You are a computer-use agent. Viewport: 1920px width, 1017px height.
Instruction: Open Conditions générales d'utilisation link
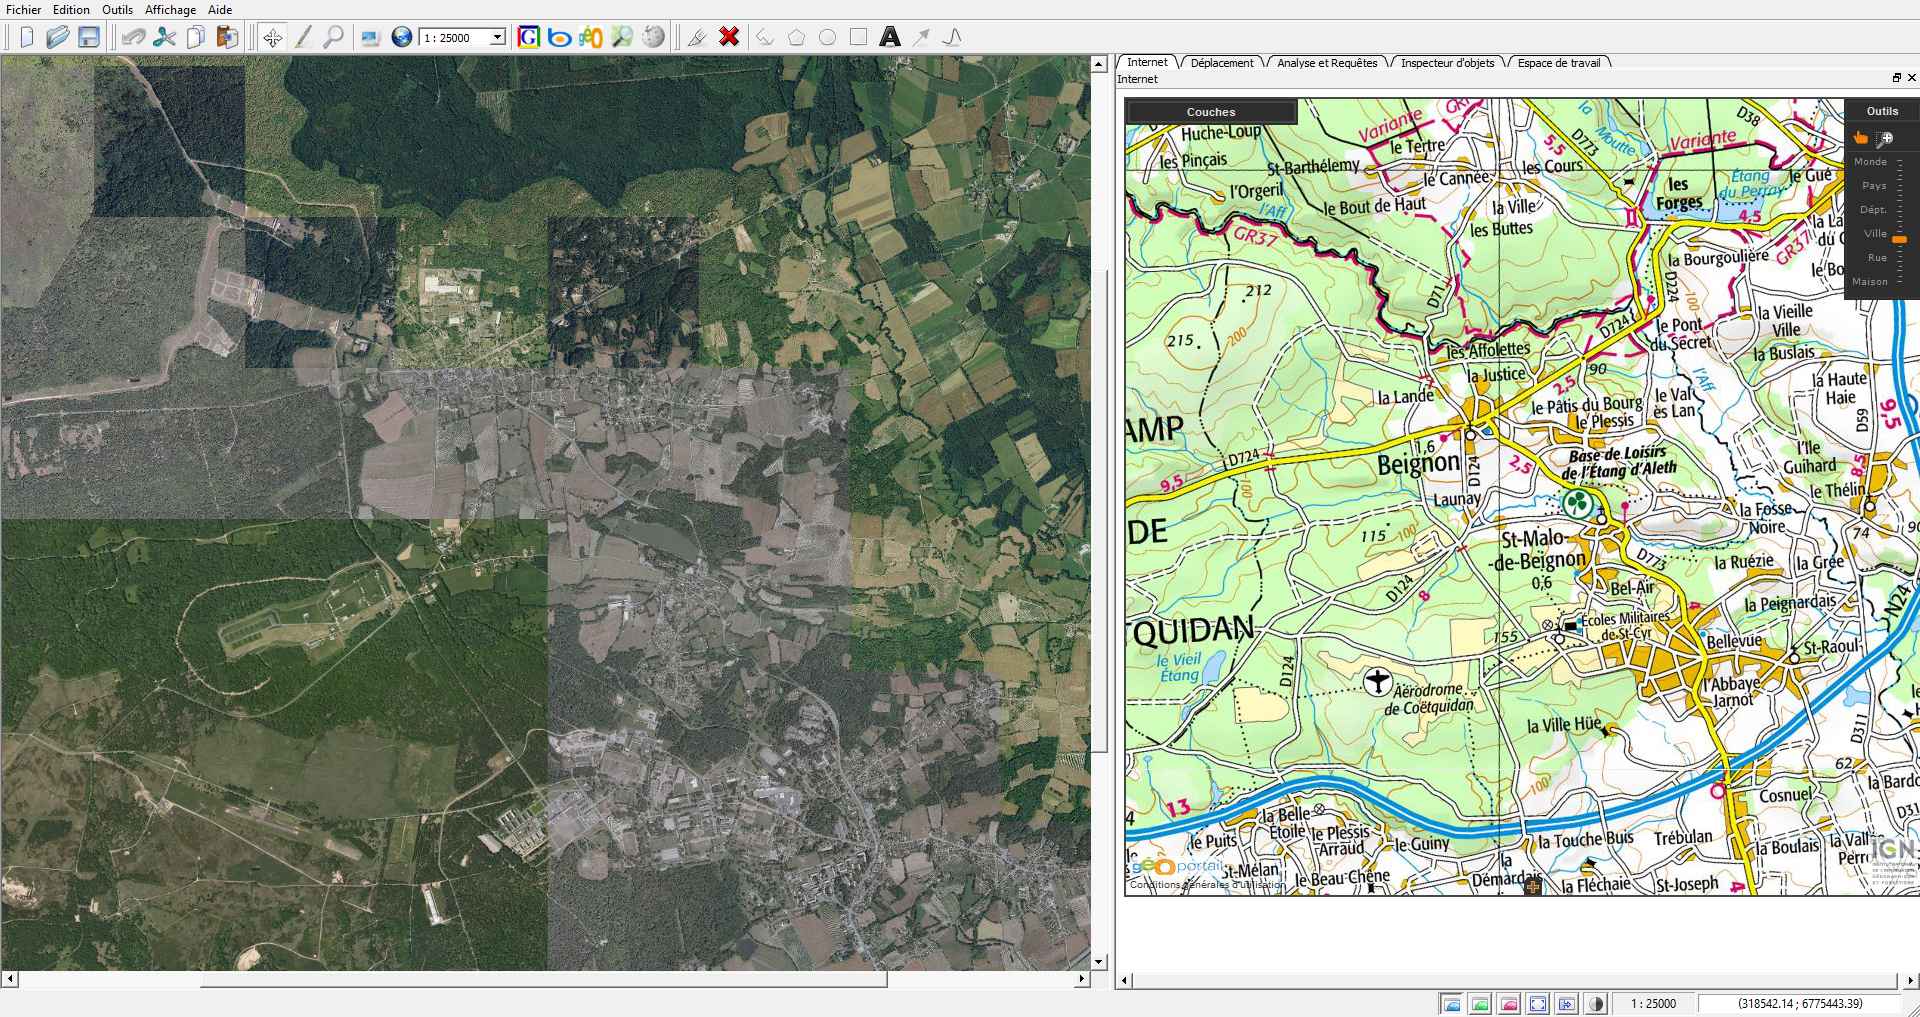[1207, 885]
